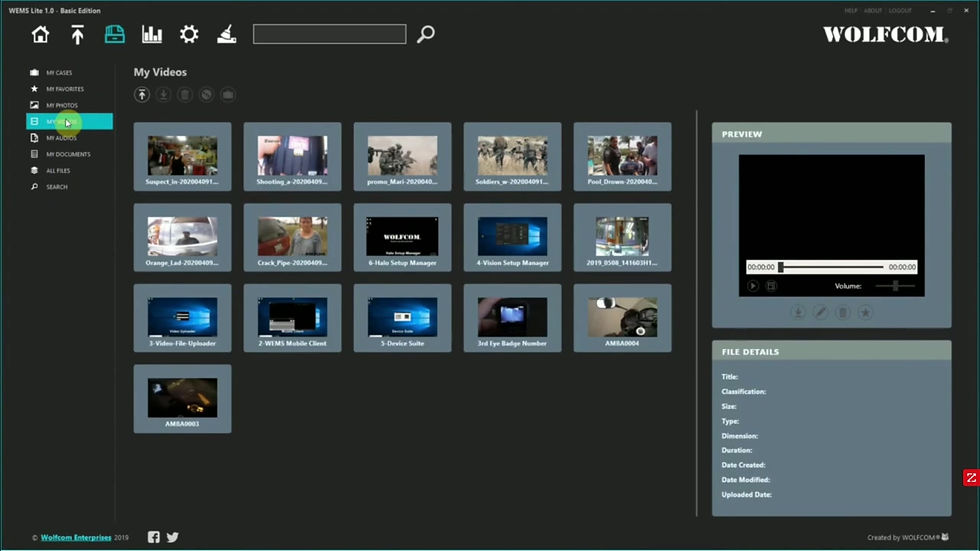Select the Orange_Lad video thumbnail
This screenshot has width=980, height=551.
pos(182,237)
